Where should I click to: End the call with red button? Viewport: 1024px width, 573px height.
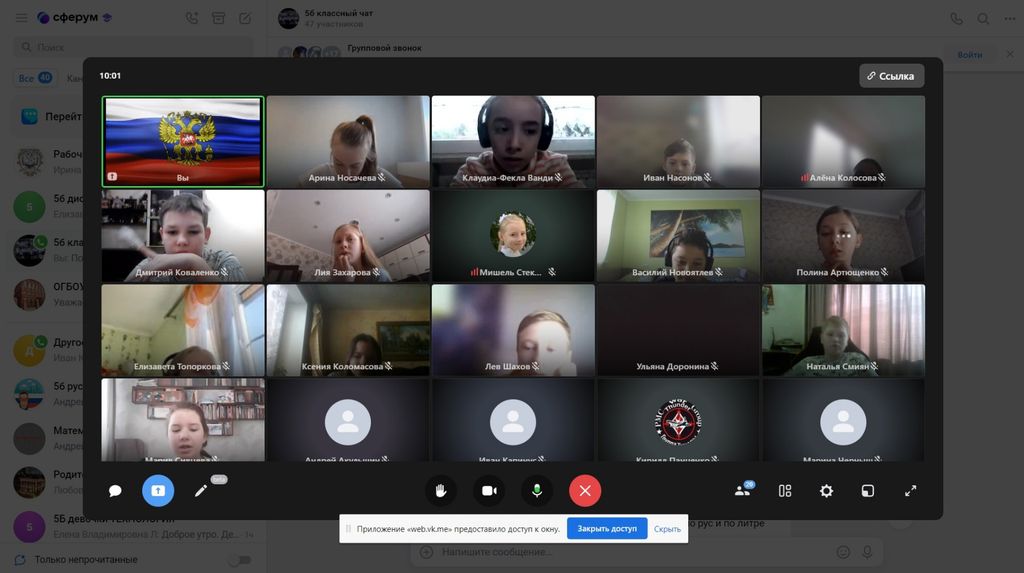click(x=585, y=491)
